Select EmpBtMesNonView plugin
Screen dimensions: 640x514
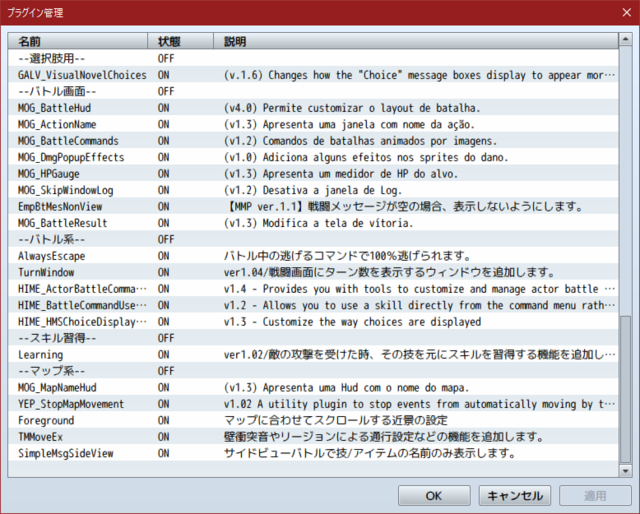pos(313,207)
